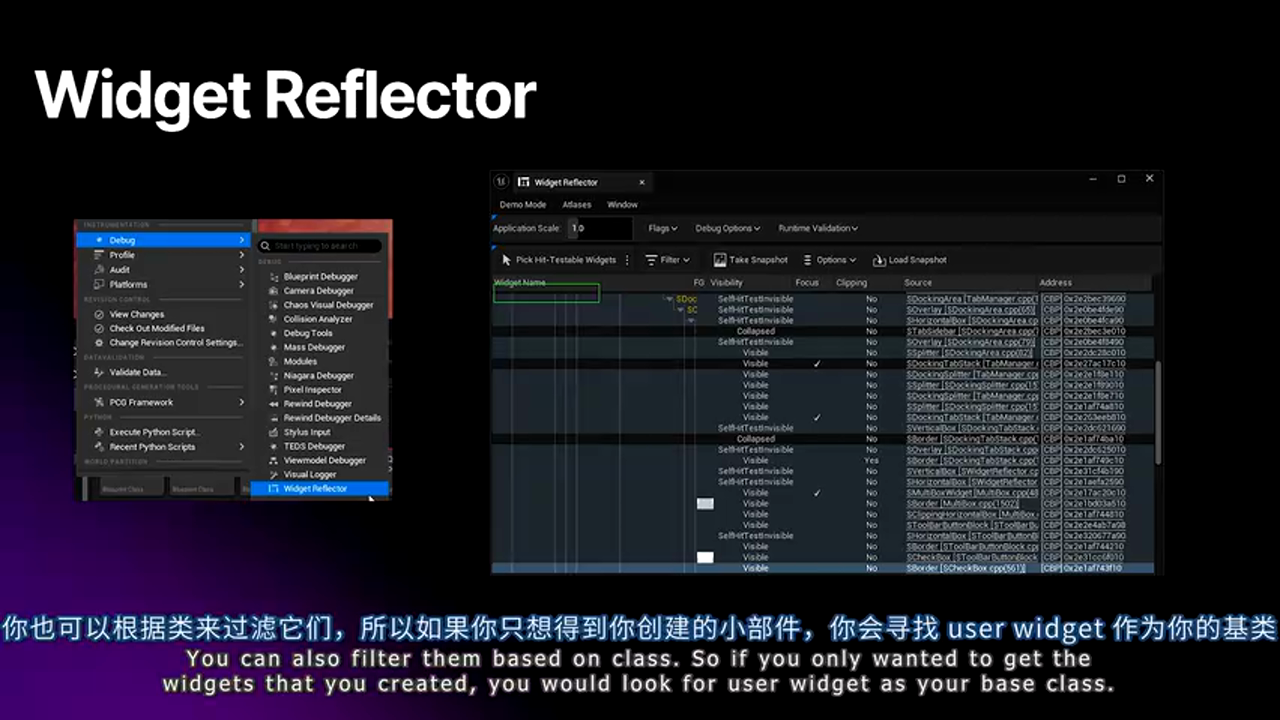The height and width of the screenshot is (720, 1280).
Task: Toggle the Focus checkmark on the SSplitter row
Action: click(x=817, y=364)
